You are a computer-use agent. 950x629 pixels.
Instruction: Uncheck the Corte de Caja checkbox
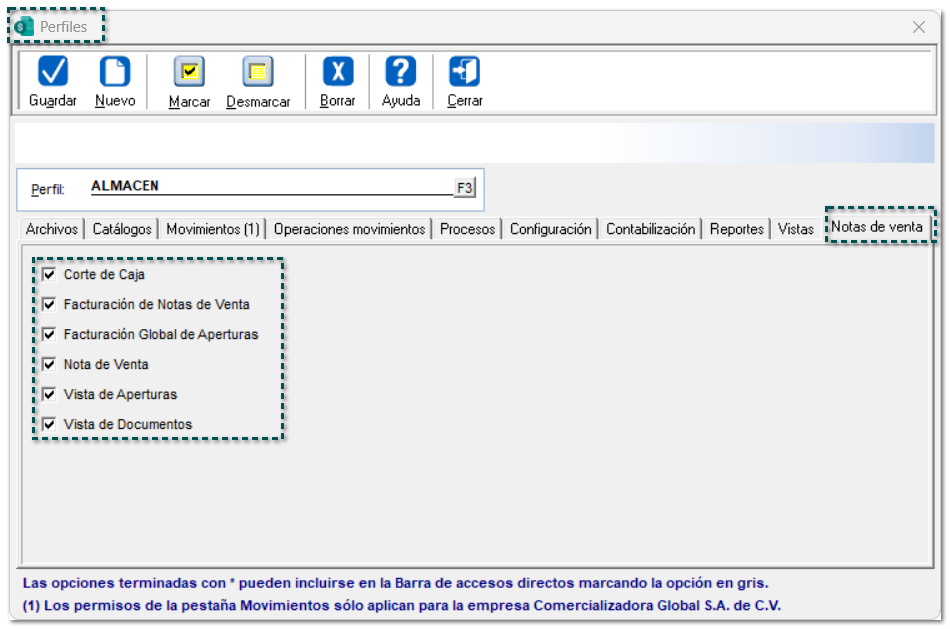49,274
